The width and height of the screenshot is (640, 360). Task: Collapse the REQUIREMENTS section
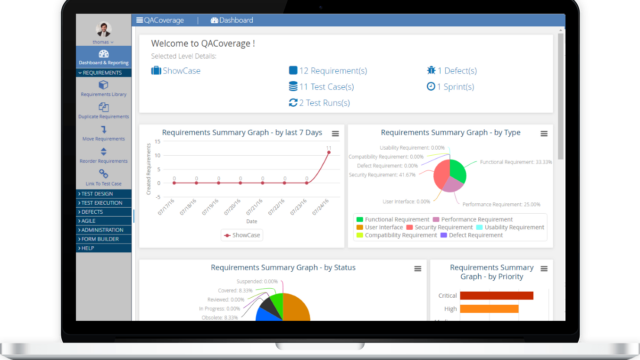[104, 73]
